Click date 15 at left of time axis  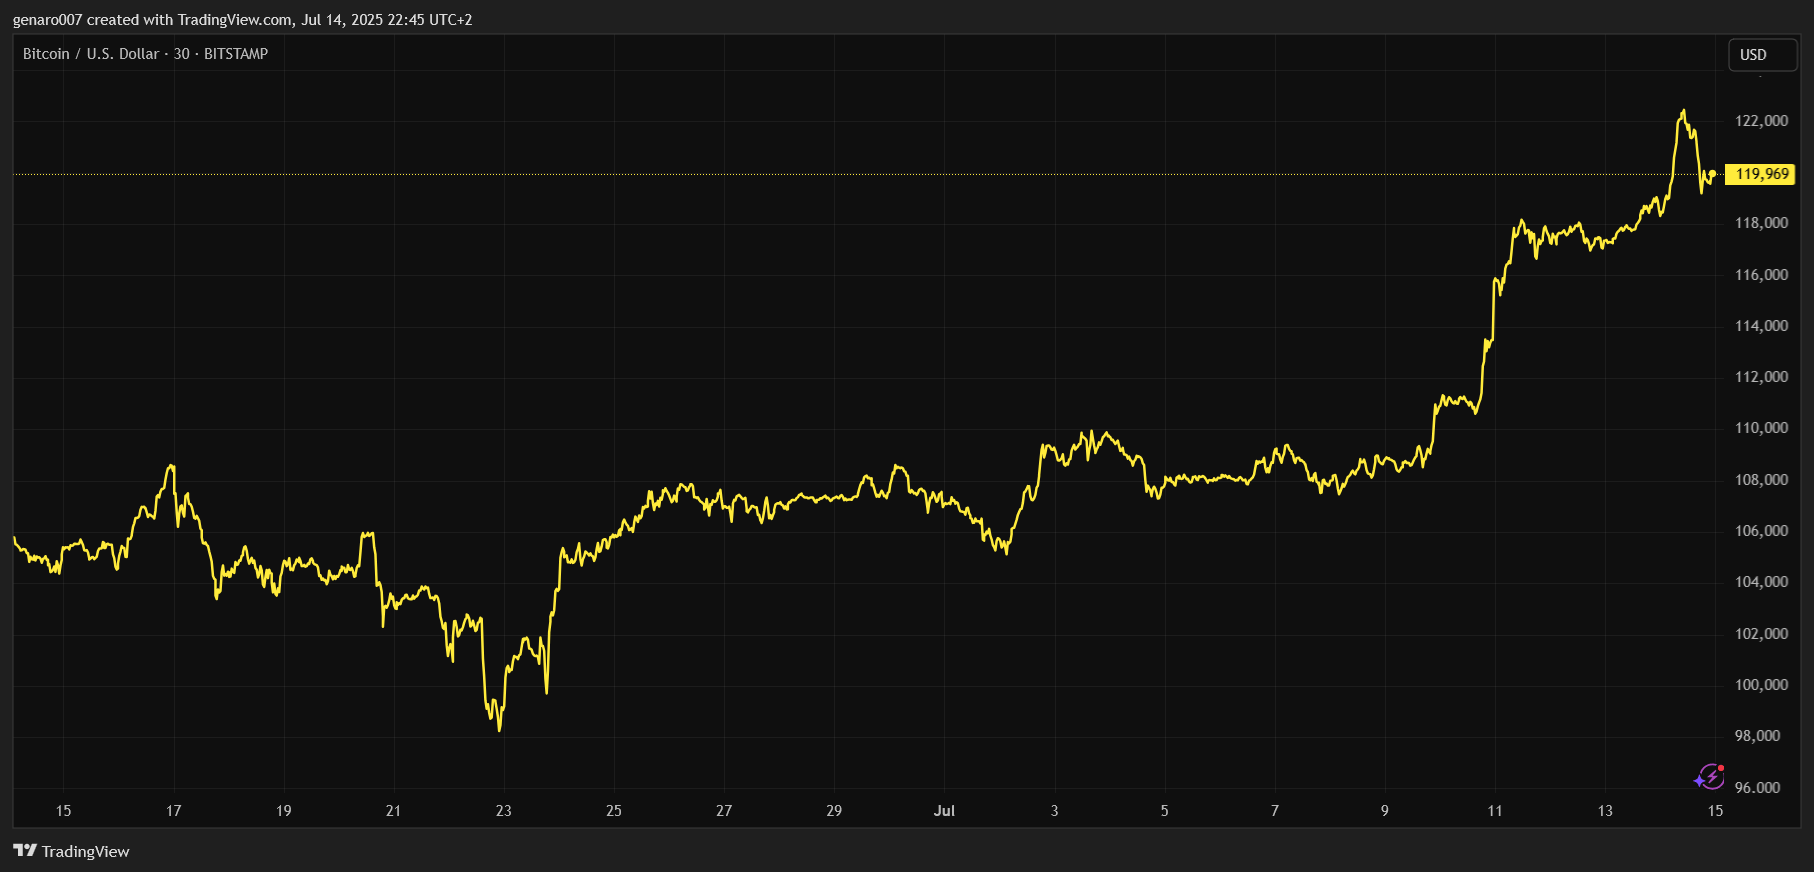pyautogui.click(x=63, y=811)
